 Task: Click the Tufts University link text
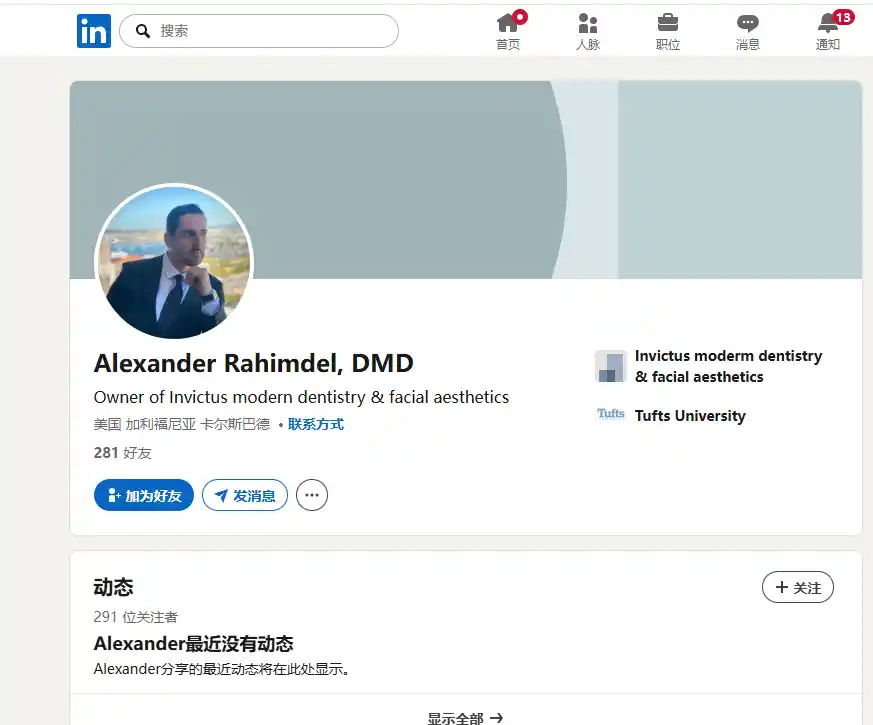[x=690, y=416]
